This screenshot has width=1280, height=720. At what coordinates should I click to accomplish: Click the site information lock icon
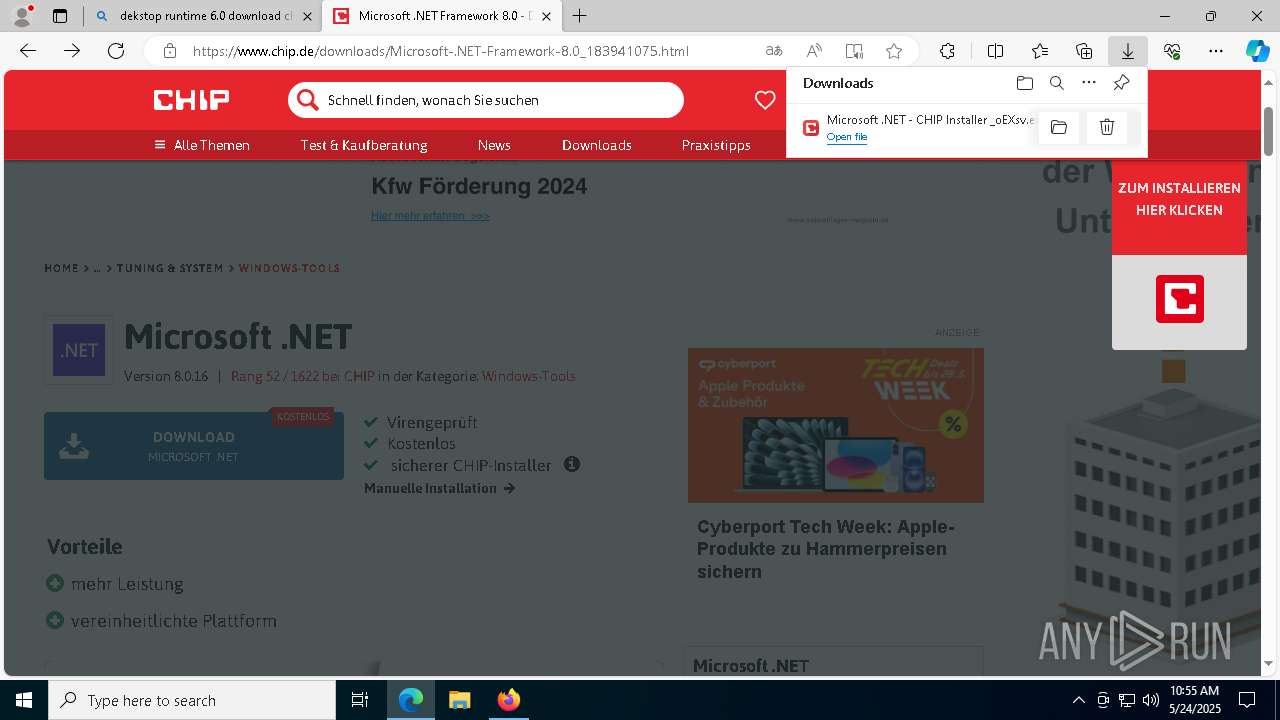[170, 51]
